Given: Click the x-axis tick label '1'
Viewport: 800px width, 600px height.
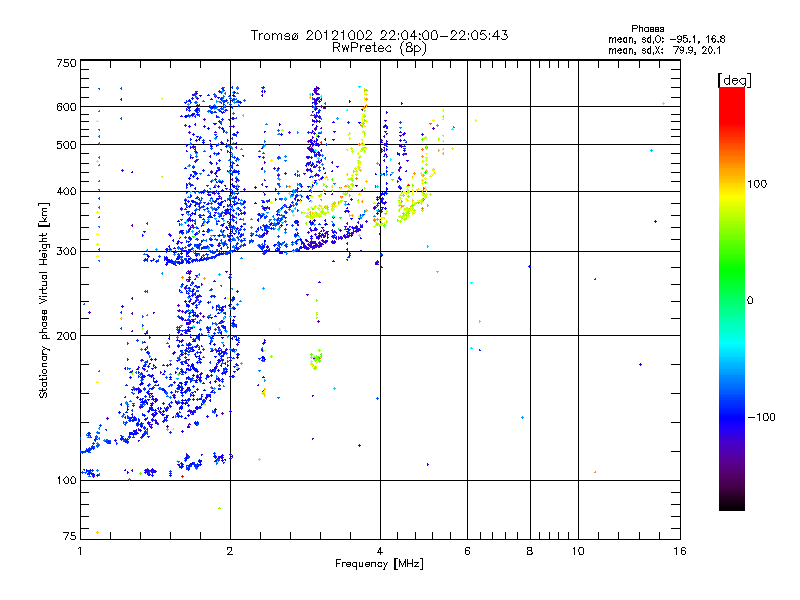Looking at the screenshot, I should tap(80, 551).
